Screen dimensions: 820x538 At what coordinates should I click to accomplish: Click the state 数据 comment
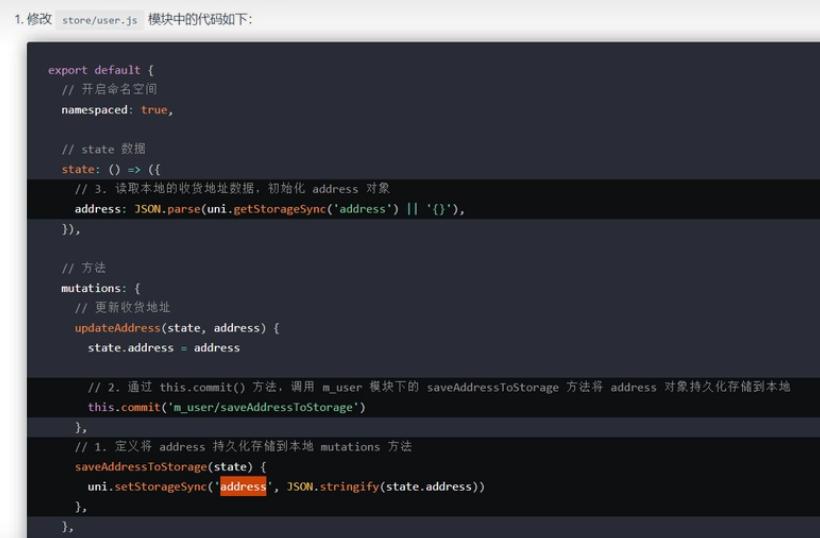pos(103,149)
